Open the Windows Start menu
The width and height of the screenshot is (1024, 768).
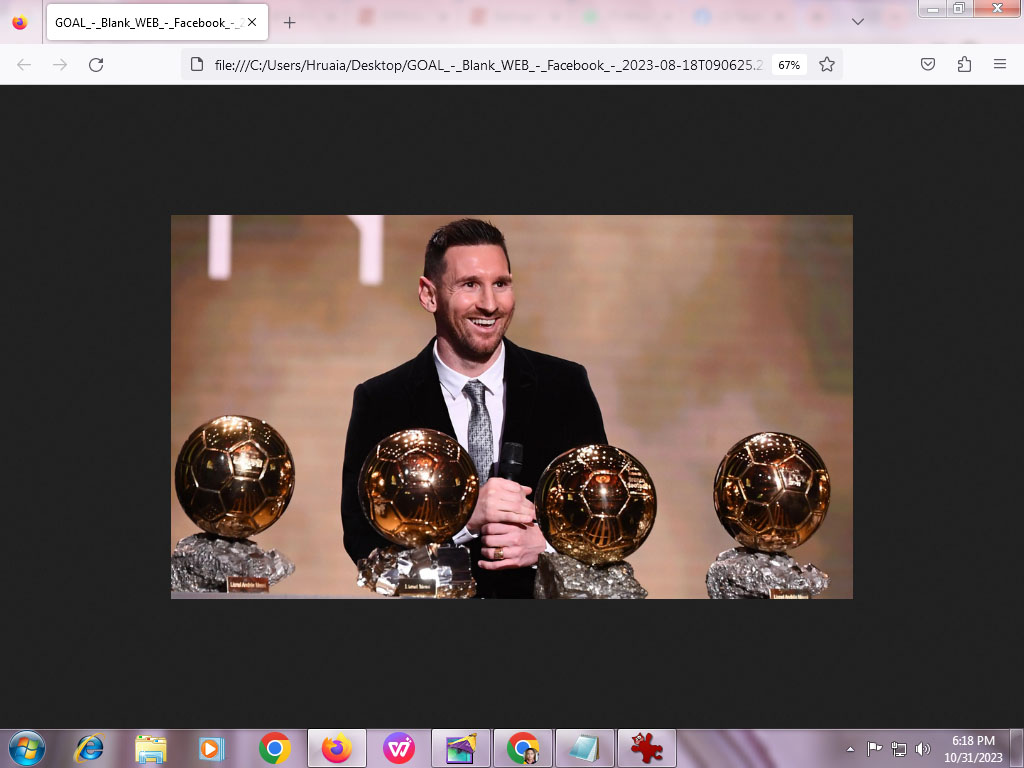tap(26, 748)
